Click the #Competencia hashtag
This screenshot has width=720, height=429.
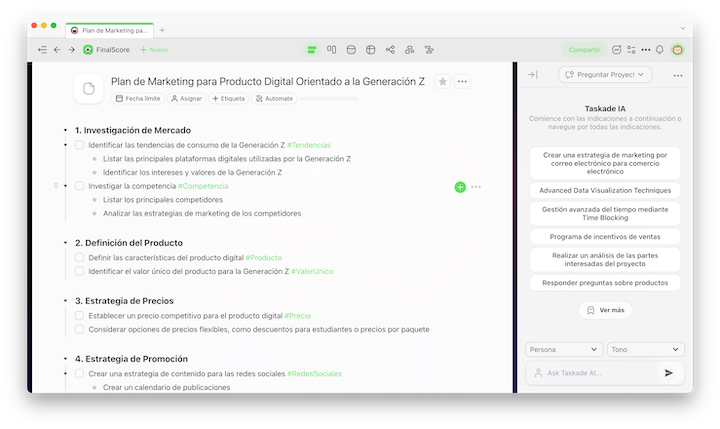(203, 186)
